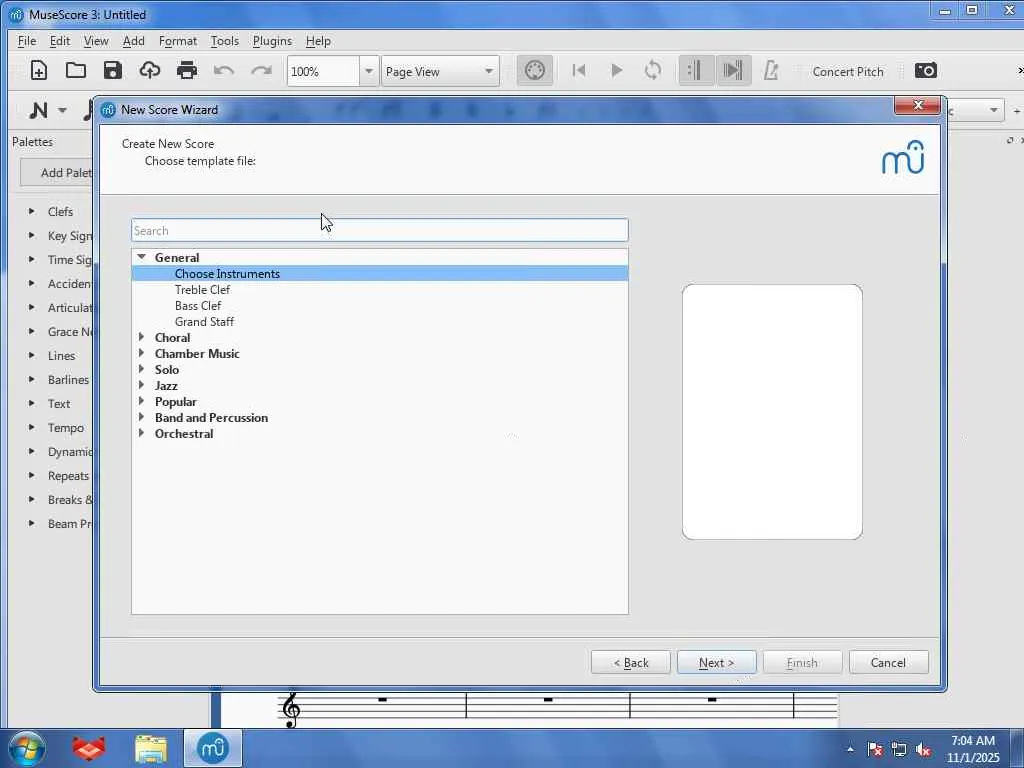
Task: Select the Bass Clef template
Action: (198, 306)
